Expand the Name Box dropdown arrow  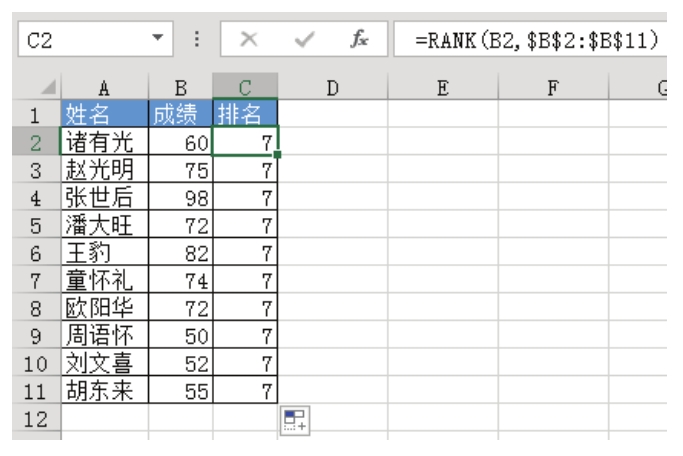[157, 40]
